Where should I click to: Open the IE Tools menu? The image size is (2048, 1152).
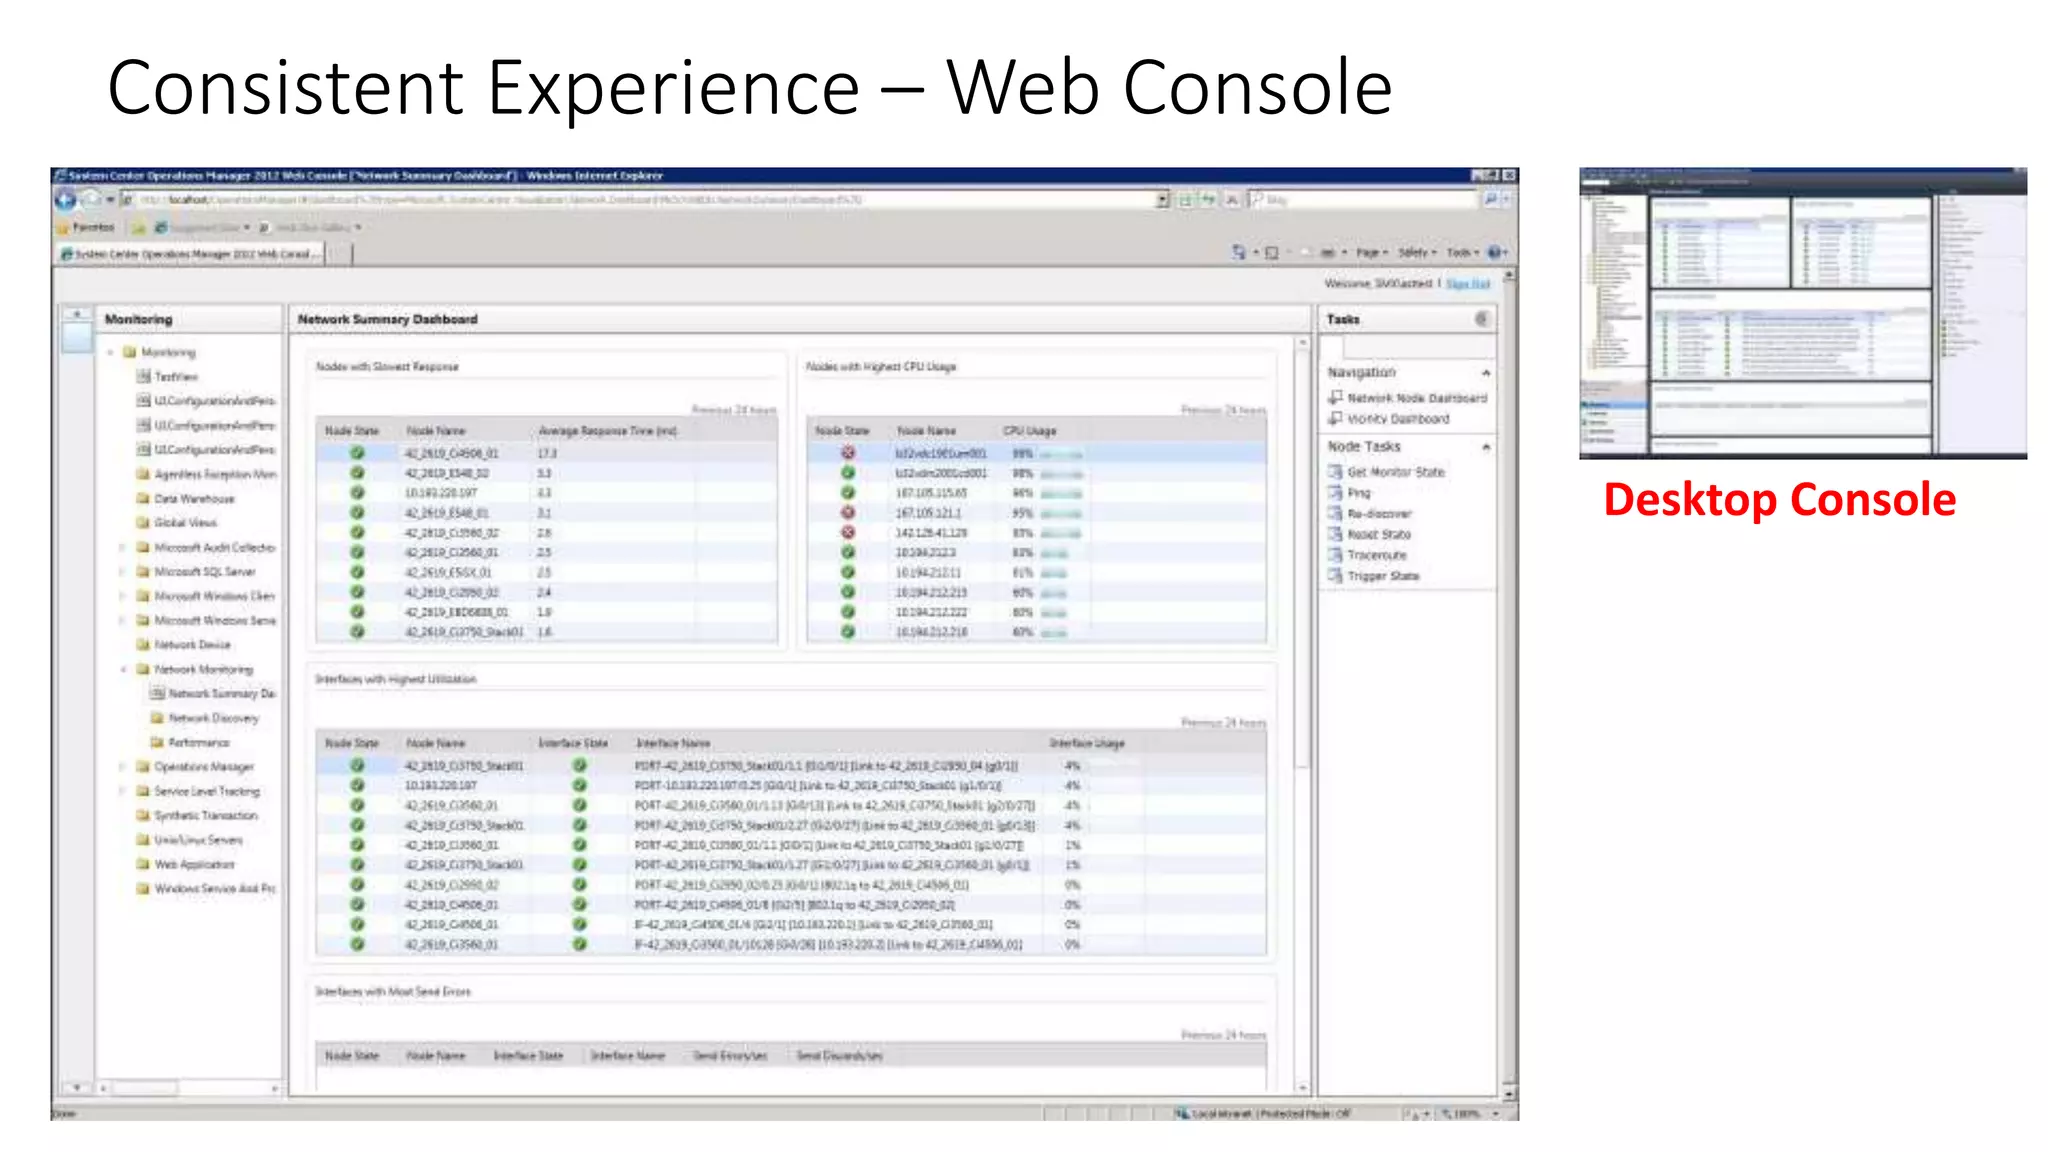(1462, 253)
